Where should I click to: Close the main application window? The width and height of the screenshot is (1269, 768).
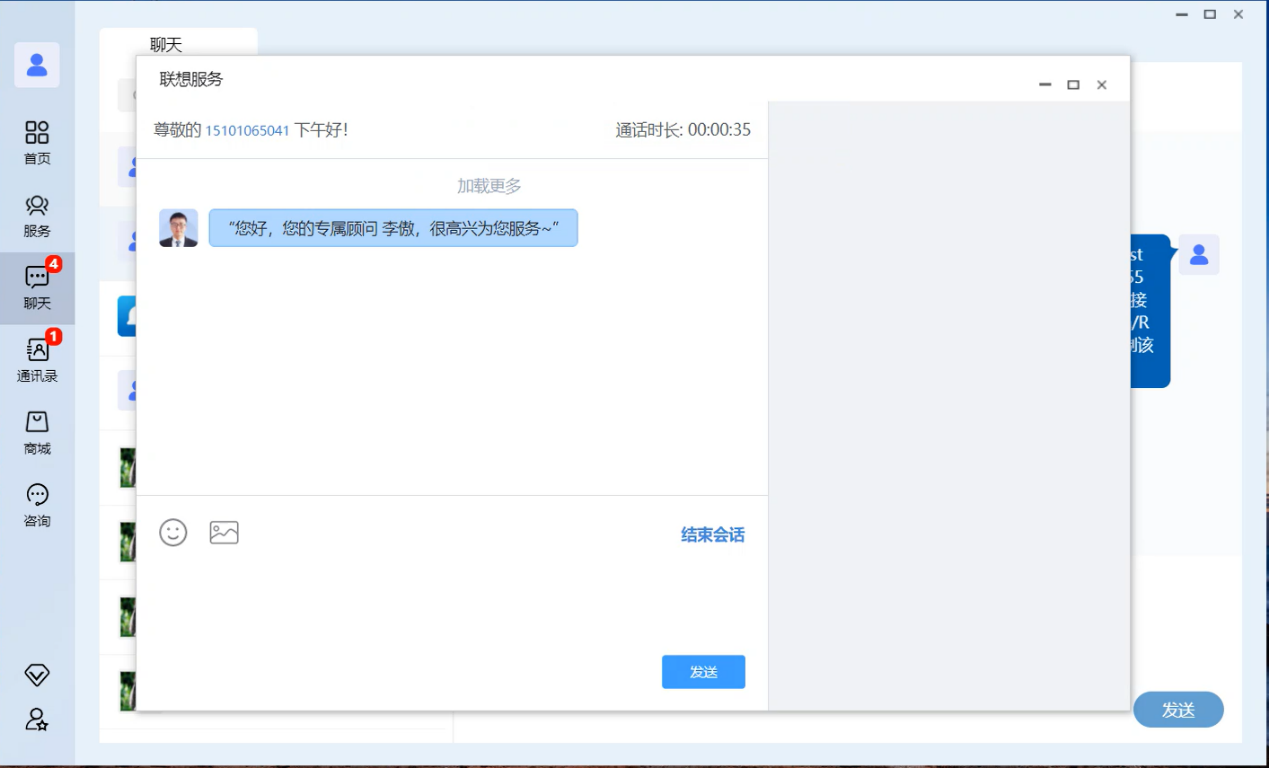1238,15
